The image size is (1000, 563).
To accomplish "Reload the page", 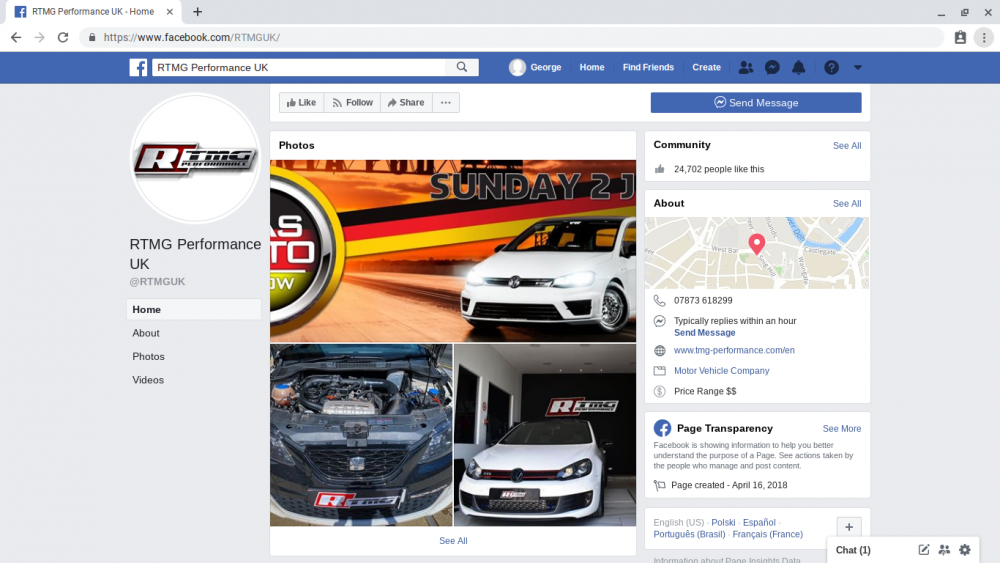I will 62,38.
